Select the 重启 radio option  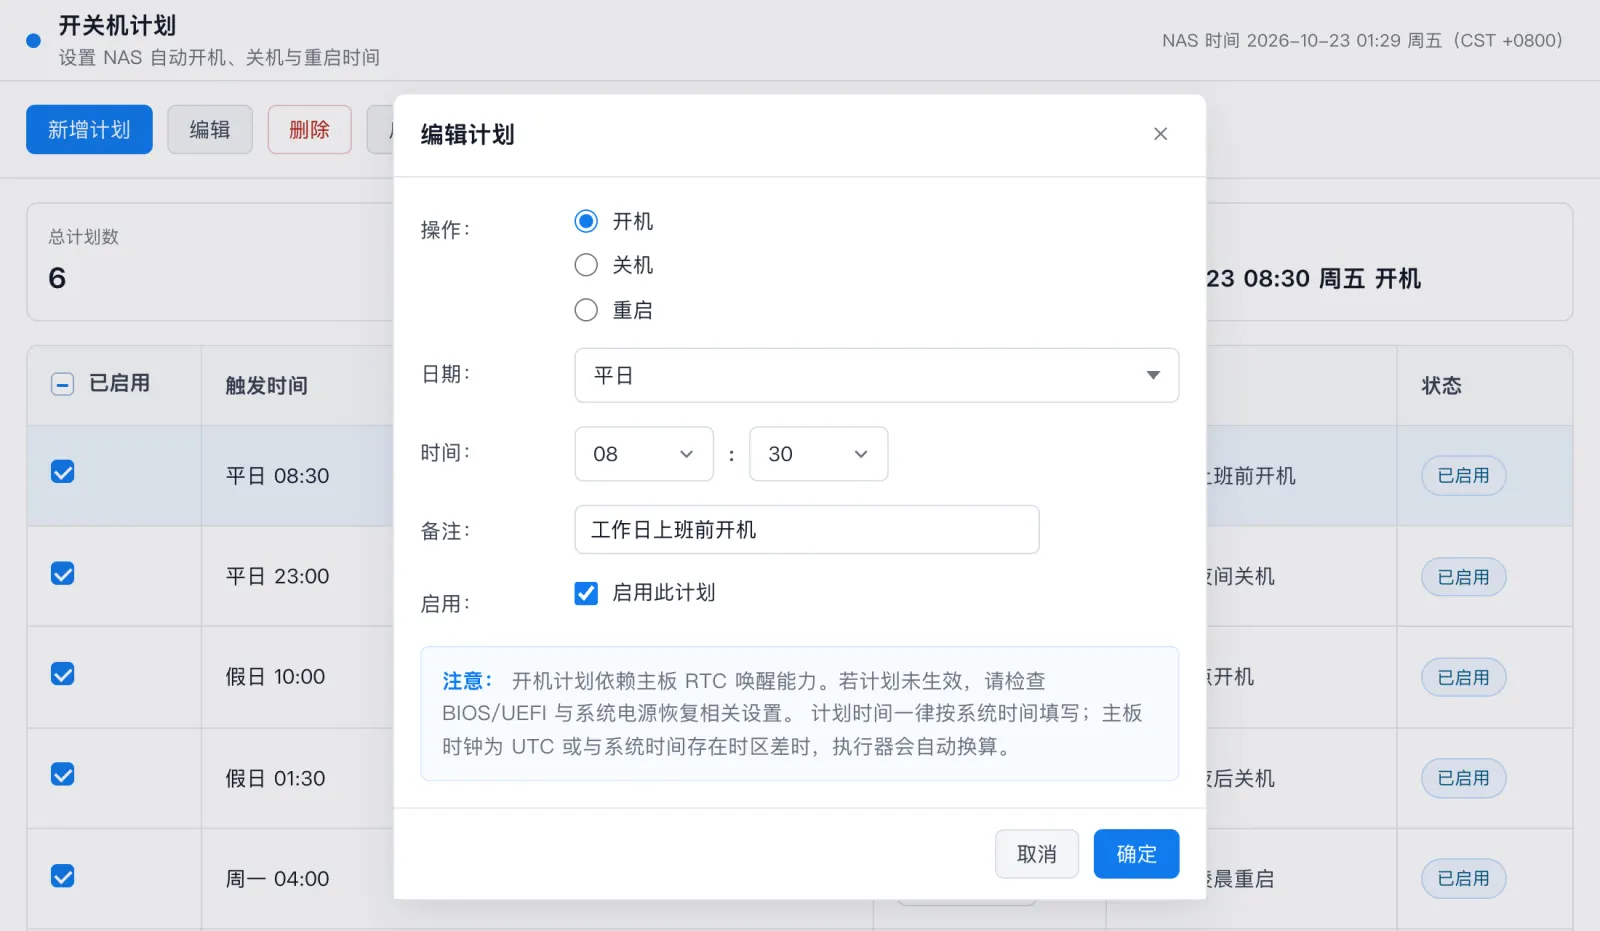click(586, 310)
